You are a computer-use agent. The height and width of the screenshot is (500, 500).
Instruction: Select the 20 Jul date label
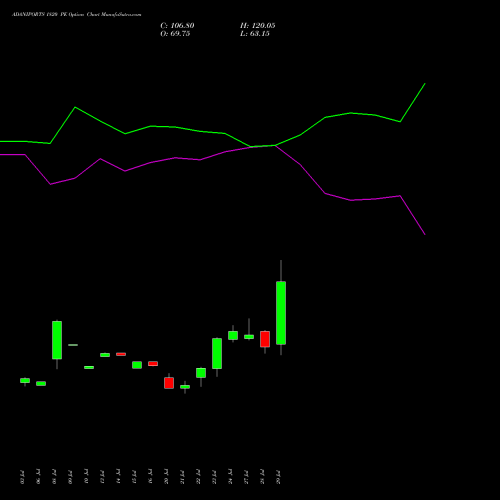tap(166, 477)
